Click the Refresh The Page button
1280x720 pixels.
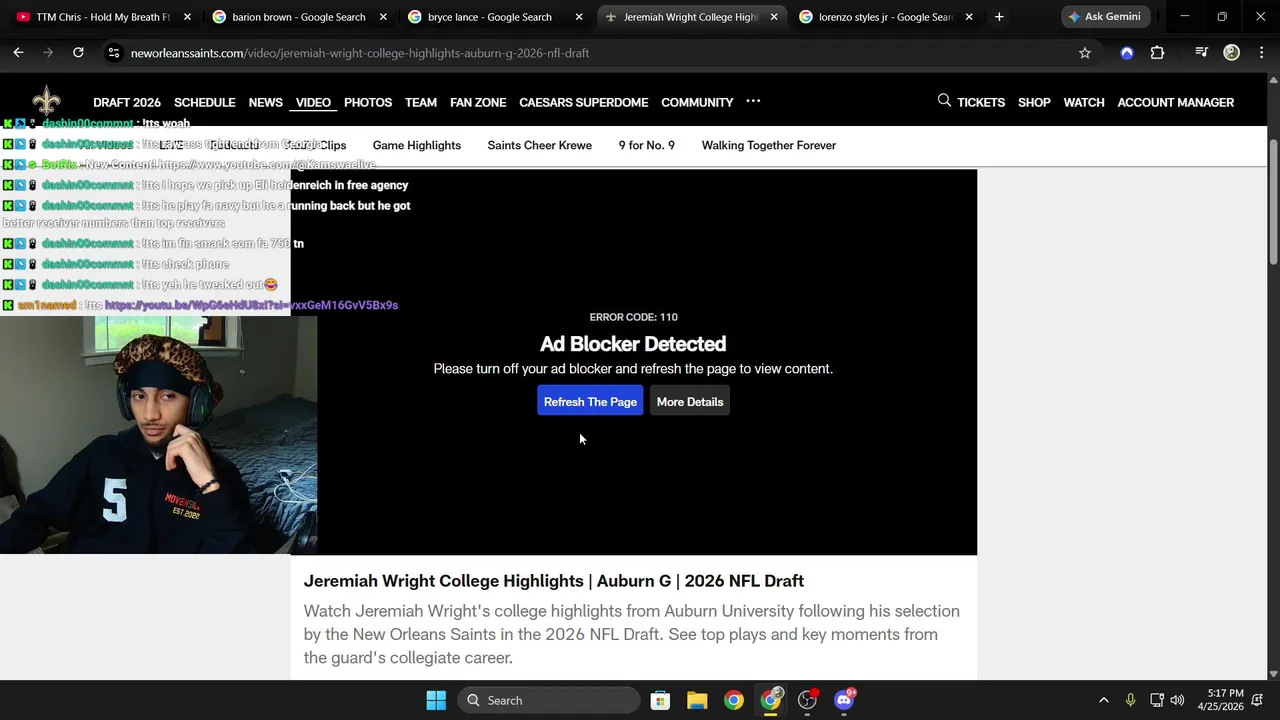click(x=590, y=401)
